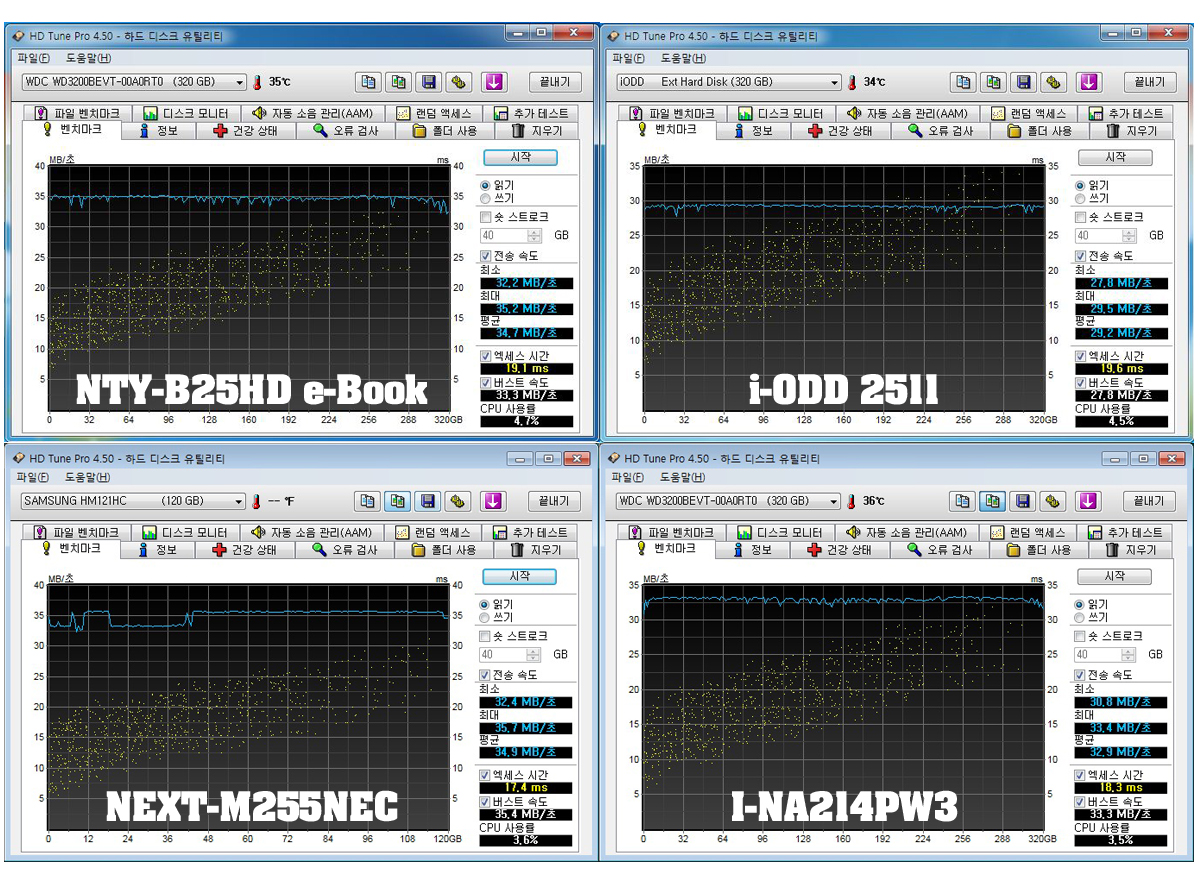Viewport: 1200px width, 884px height.
Task: Select 쓰기 (write) radio in 35°C WDC window
Action: coord(486,198)
